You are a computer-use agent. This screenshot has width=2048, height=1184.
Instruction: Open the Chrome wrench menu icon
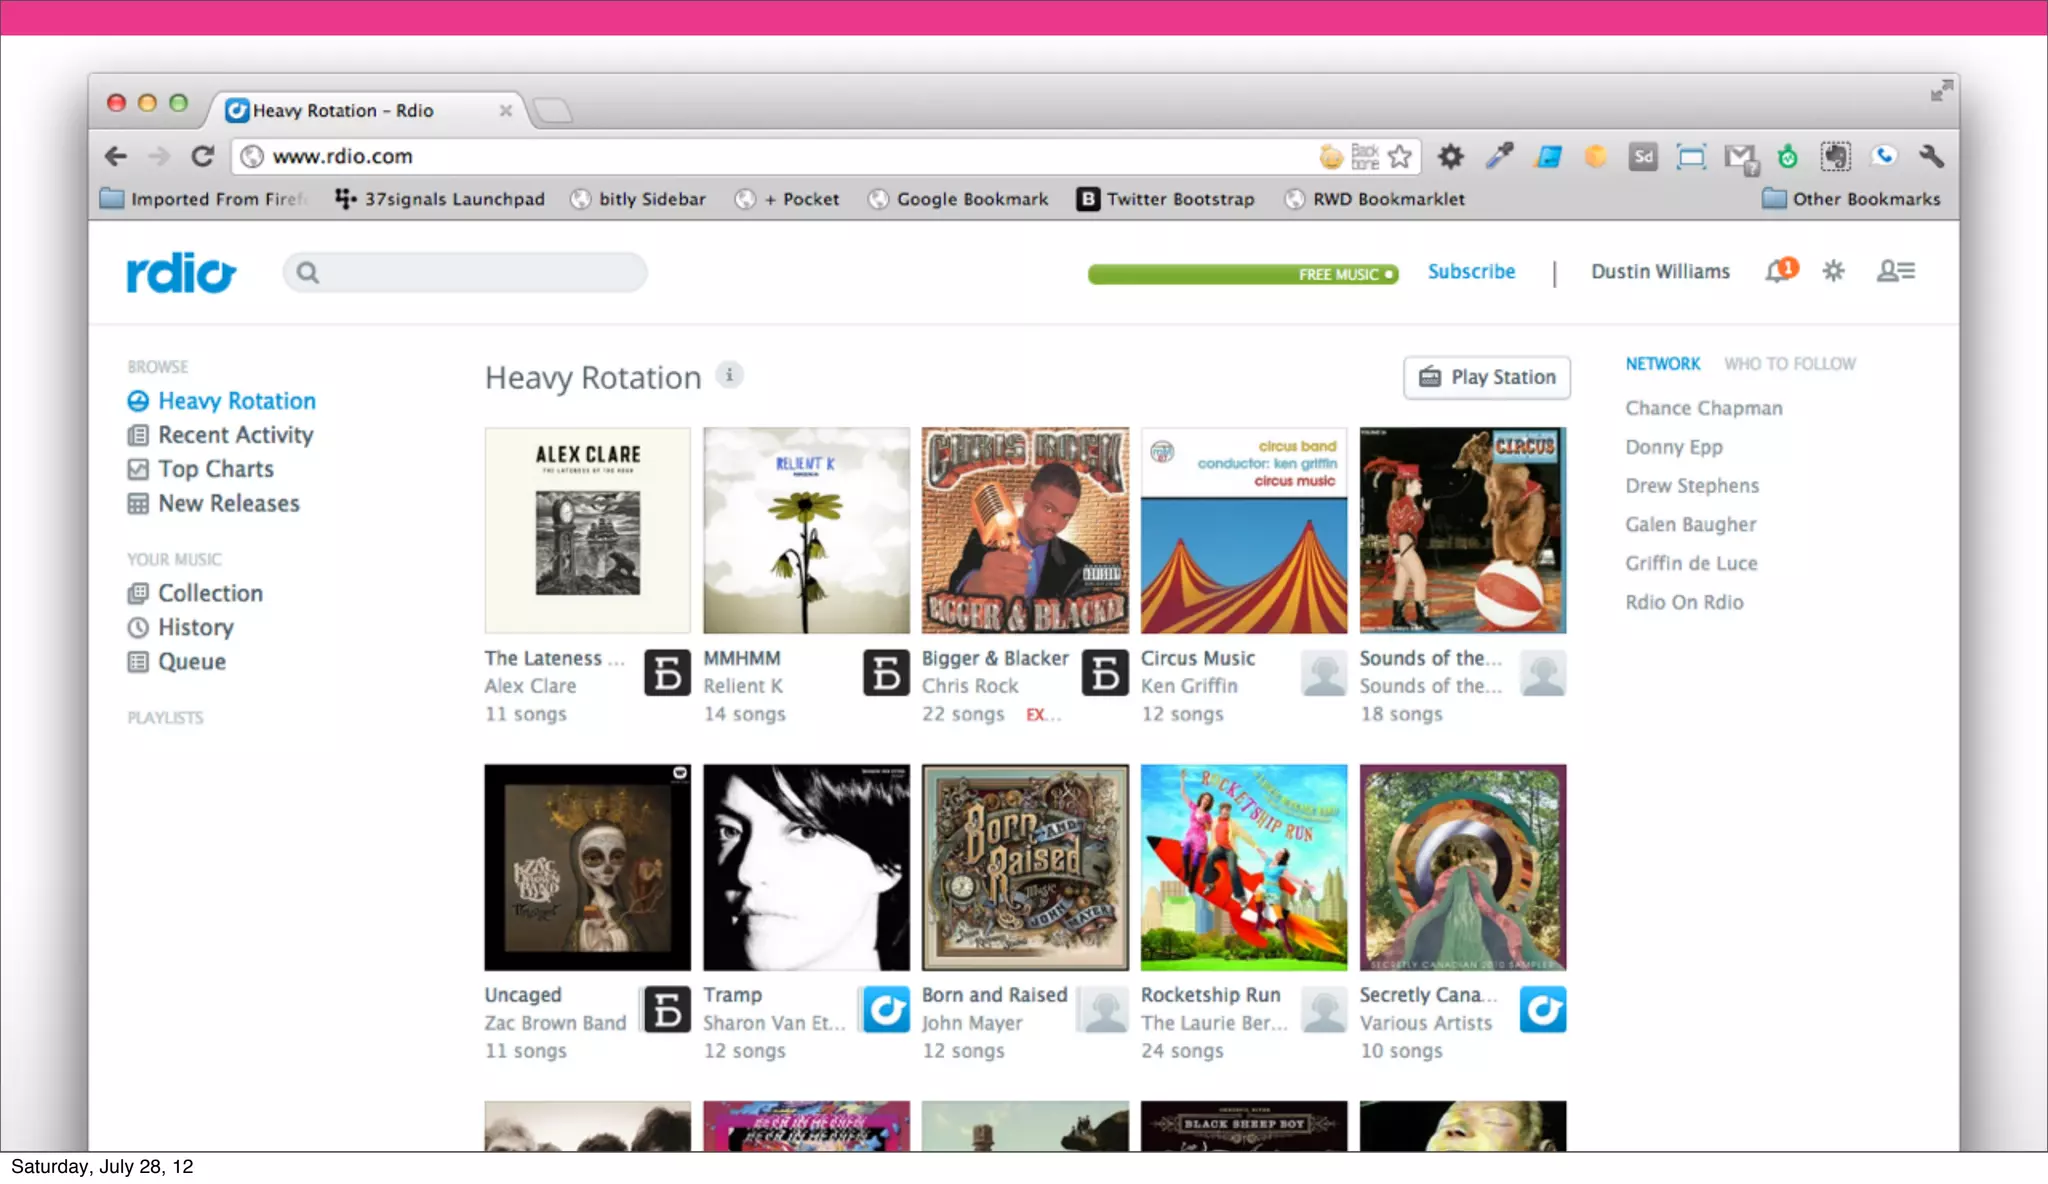[1931, 156]
